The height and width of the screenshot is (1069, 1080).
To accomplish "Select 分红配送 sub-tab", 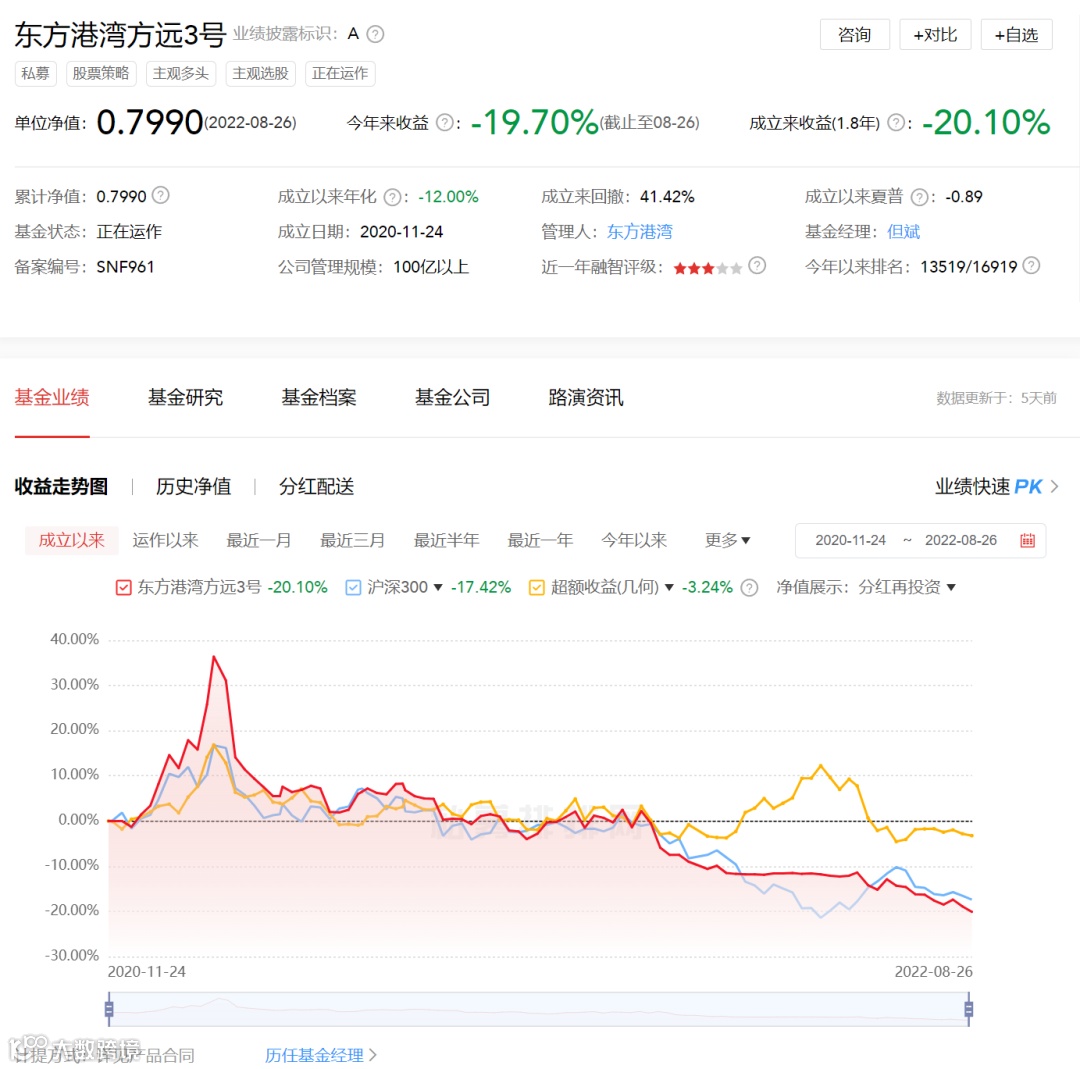I will (316, 486).
